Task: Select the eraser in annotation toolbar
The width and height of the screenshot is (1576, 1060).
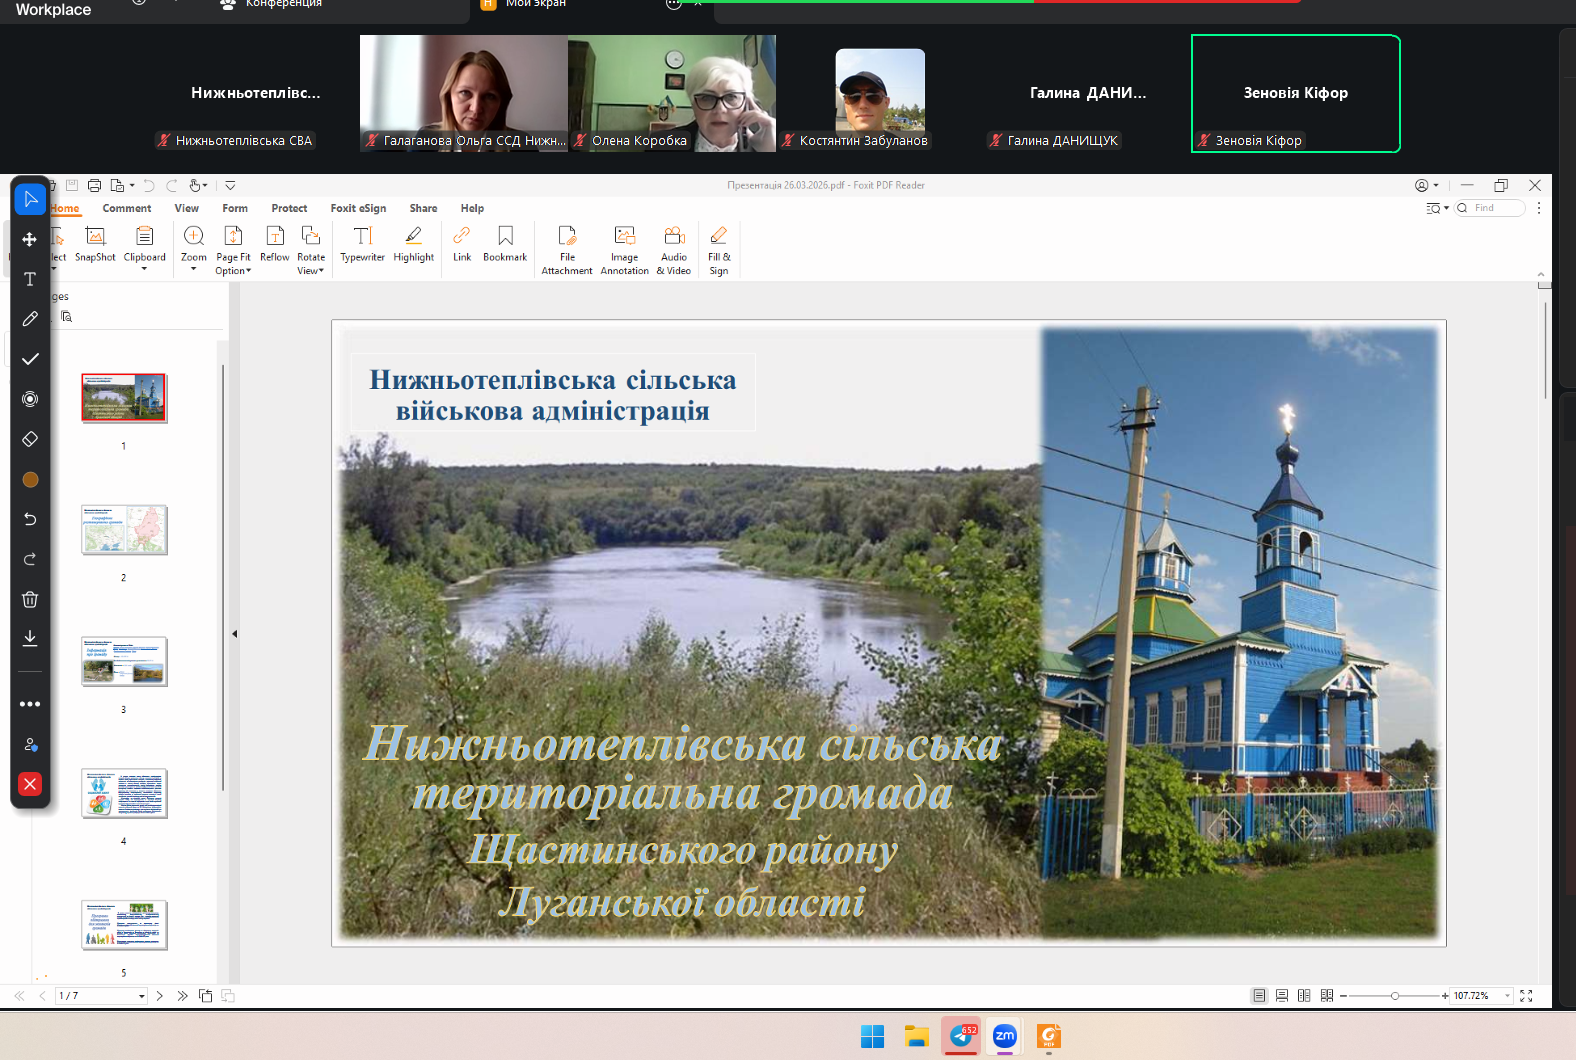Action: click(x=30, y=439)
